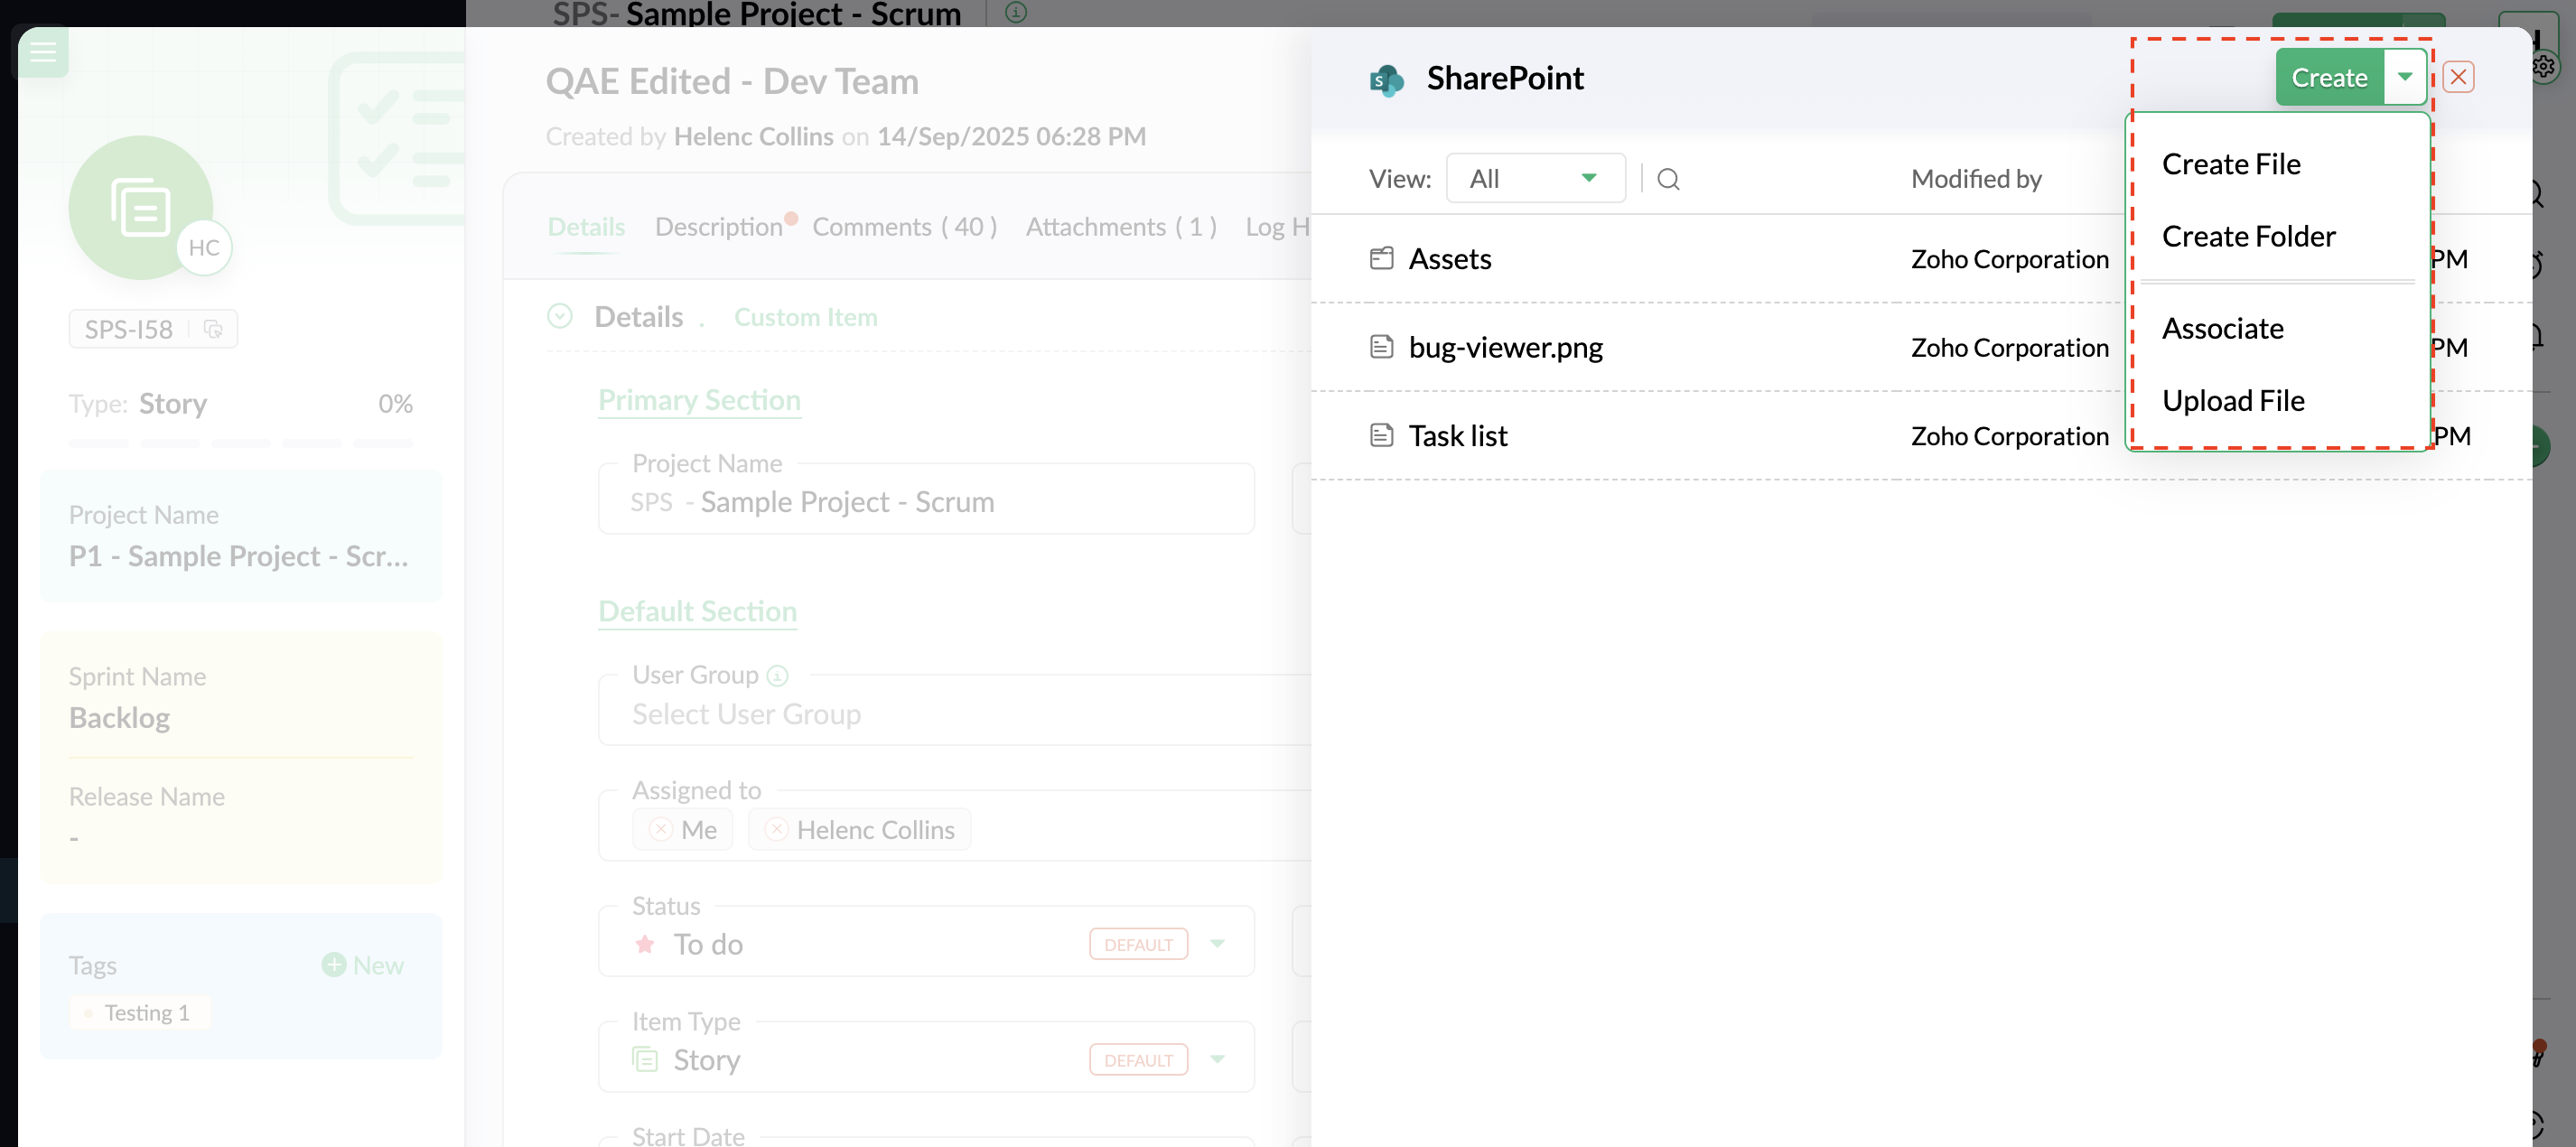The width and height of the screenshot is (2576, 1147).
Task: Remove Helenc Collins from assignees
Action: [776, 829]
